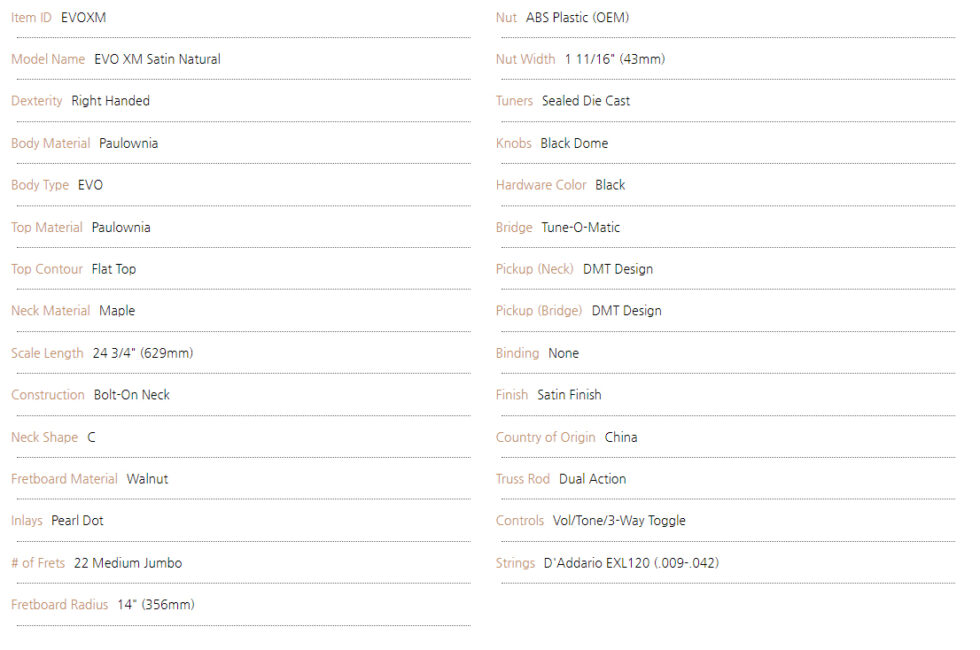Click the Country of Origin label

546,438
